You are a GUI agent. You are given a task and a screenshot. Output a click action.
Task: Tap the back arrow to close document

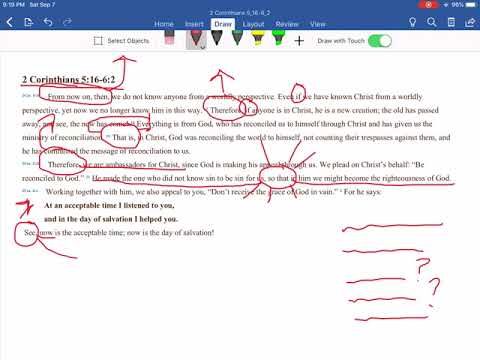click(x=10, y=22)
